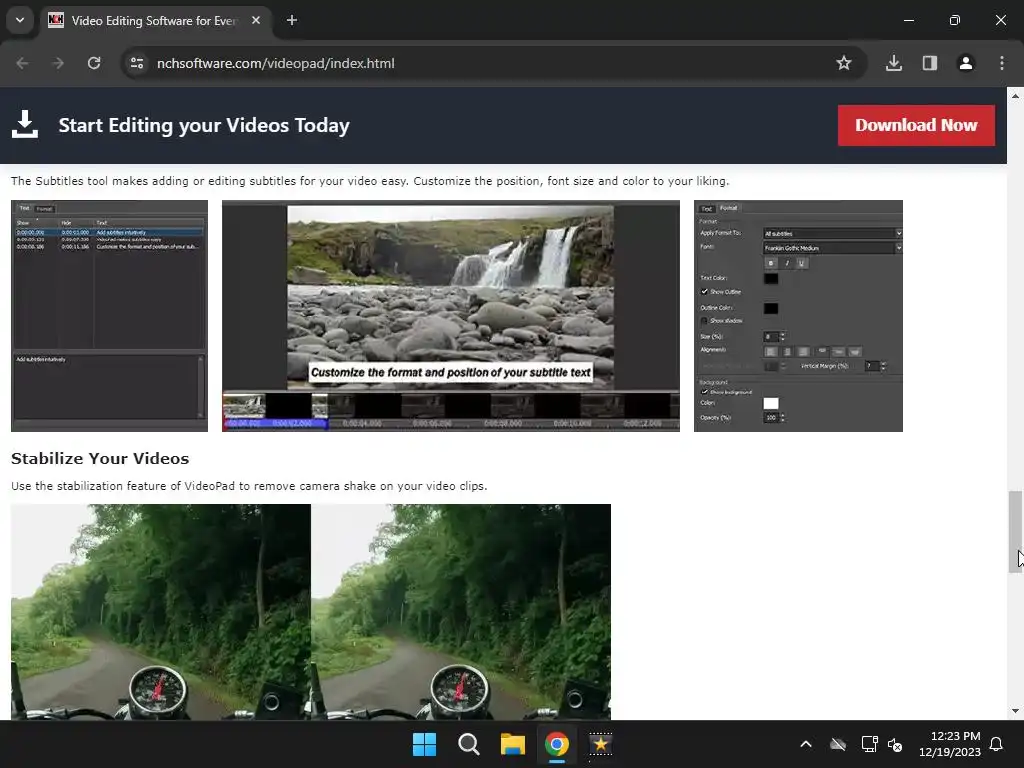Image resolution: width=1024 pixels, height=768 pixels.
Task: Open Apply Format To 'All subtitles' dropdown
Action: [x=833, y=233]
